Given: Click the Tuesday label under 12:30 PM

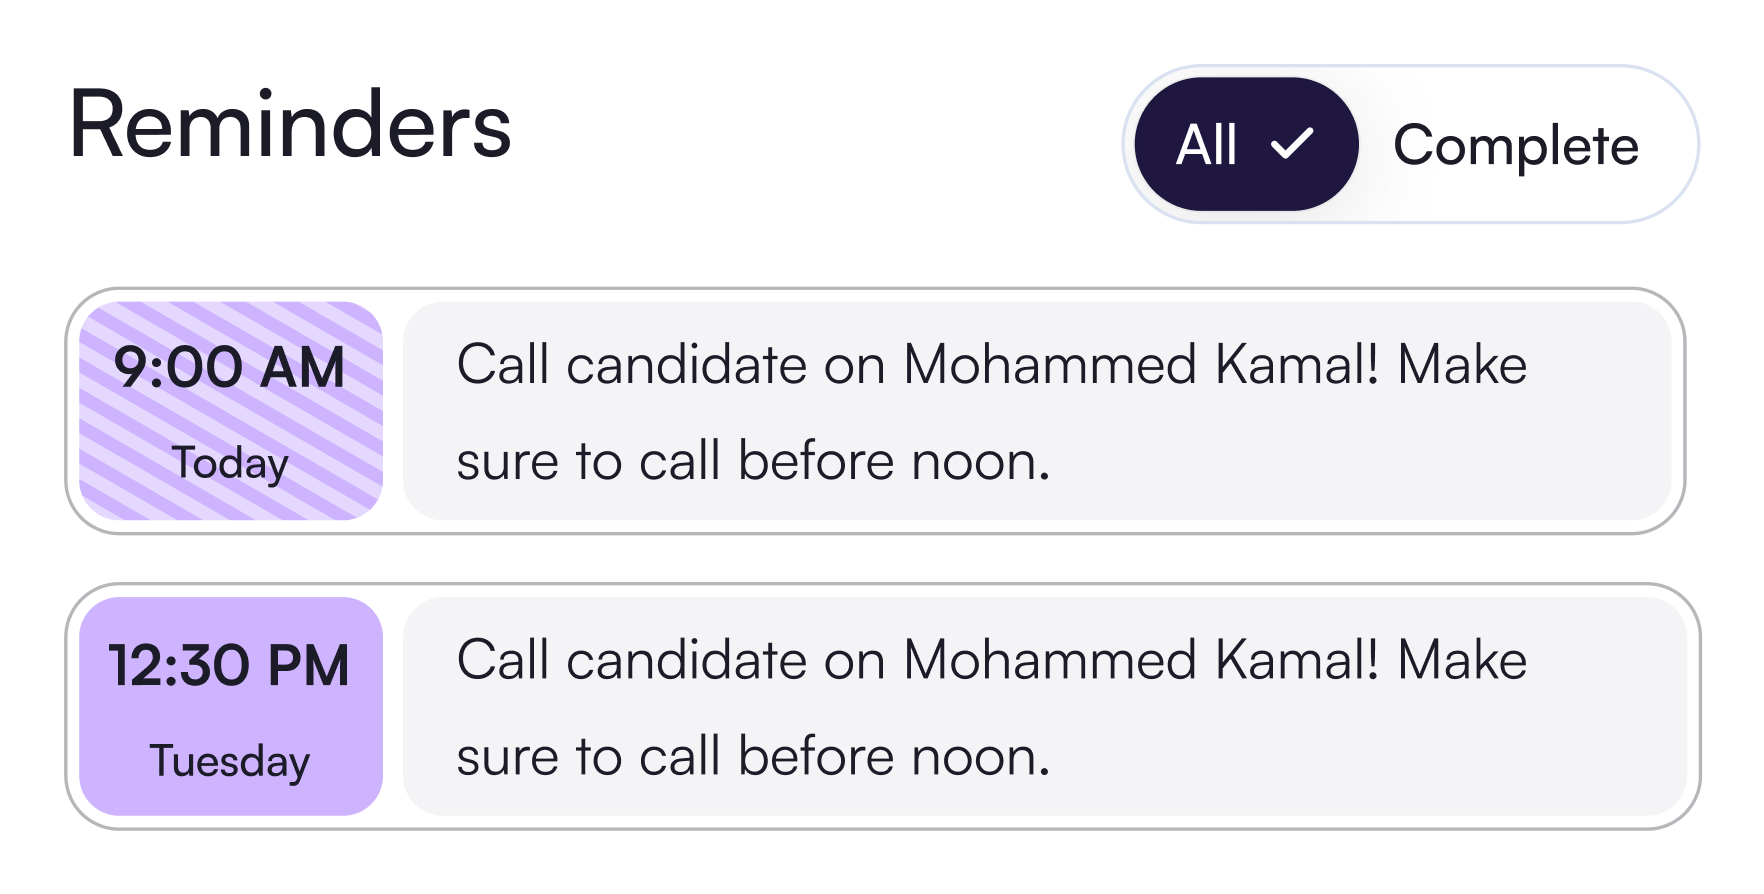Looking at the screenshot, I should tap(230, 761).
